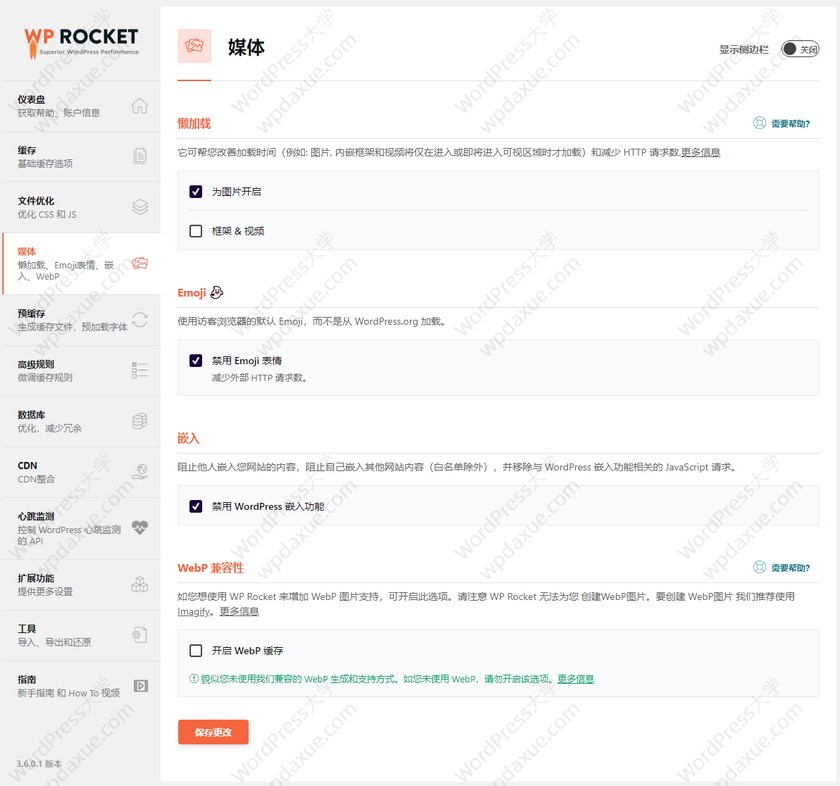Enable 框架 & 视频 lazy load checkbox

click(196, 231)
